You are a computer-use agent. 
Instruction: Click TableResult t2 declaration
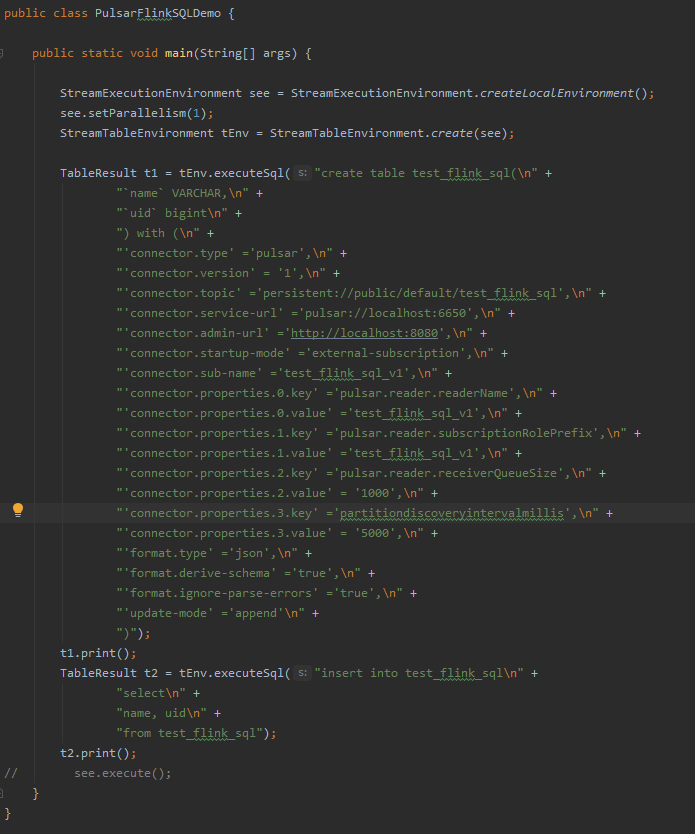pos(109,673)
